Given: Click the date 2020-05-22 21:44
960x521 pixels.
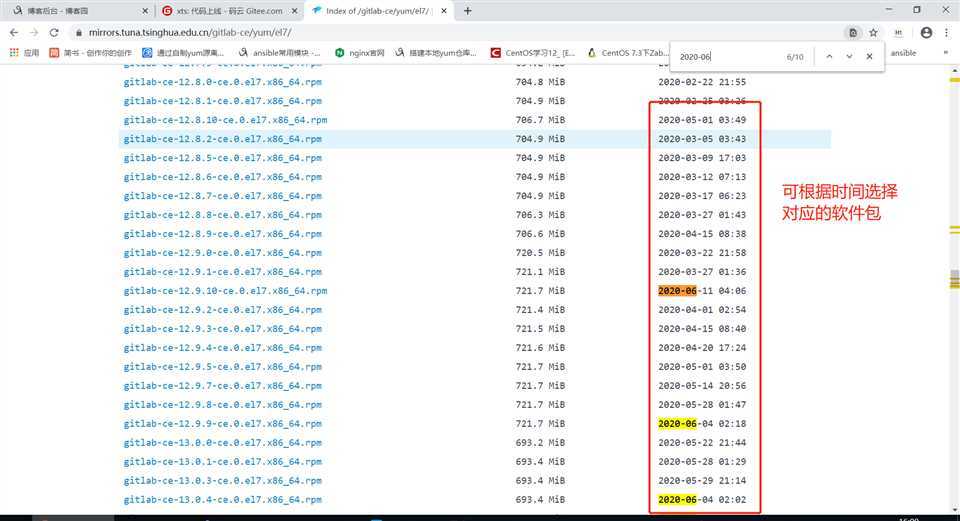Looking at the screenshot, I should [702, 443].
